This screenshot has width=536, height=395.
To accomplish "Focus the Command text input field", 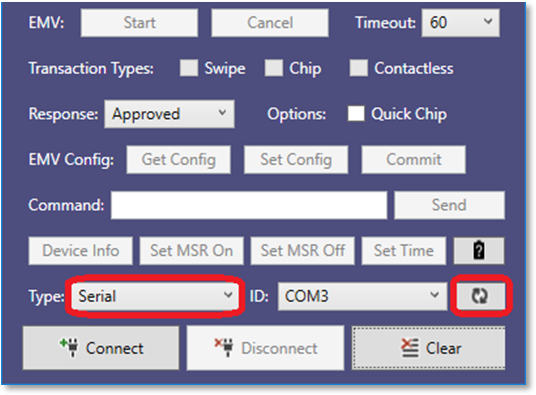I will [249, 205].
